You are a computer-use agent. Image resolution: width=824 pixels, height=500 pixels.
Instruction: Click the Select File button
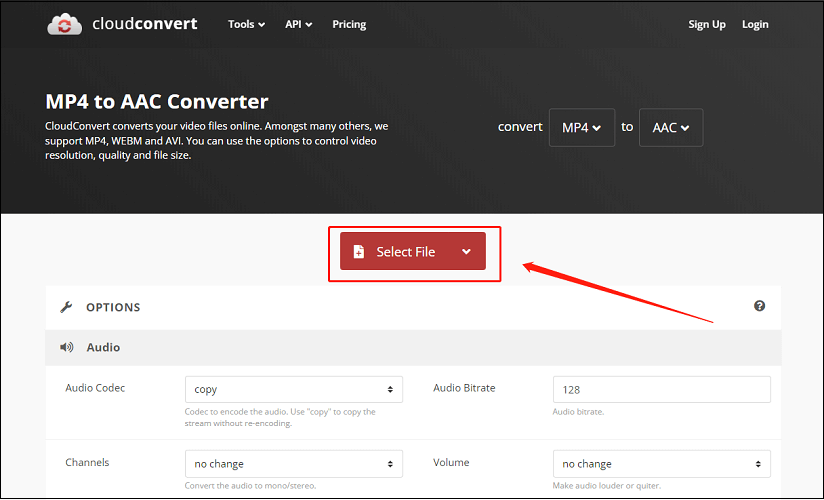click(x=413, y=251)
